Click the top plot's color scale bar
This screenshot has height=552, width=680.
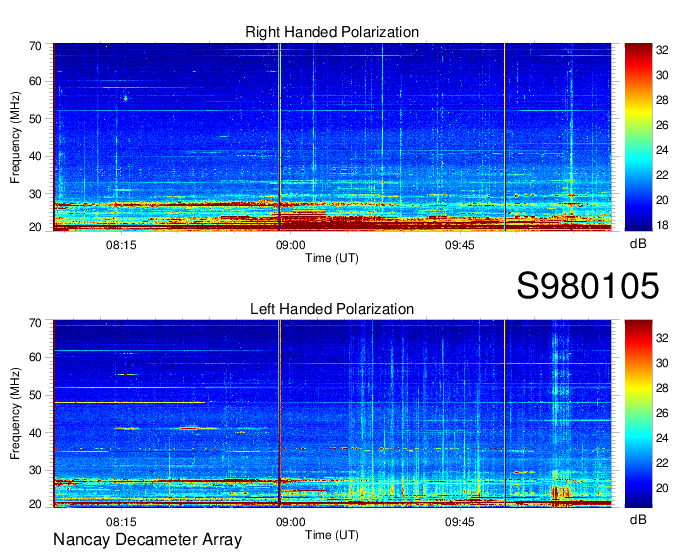click(638, 137)
